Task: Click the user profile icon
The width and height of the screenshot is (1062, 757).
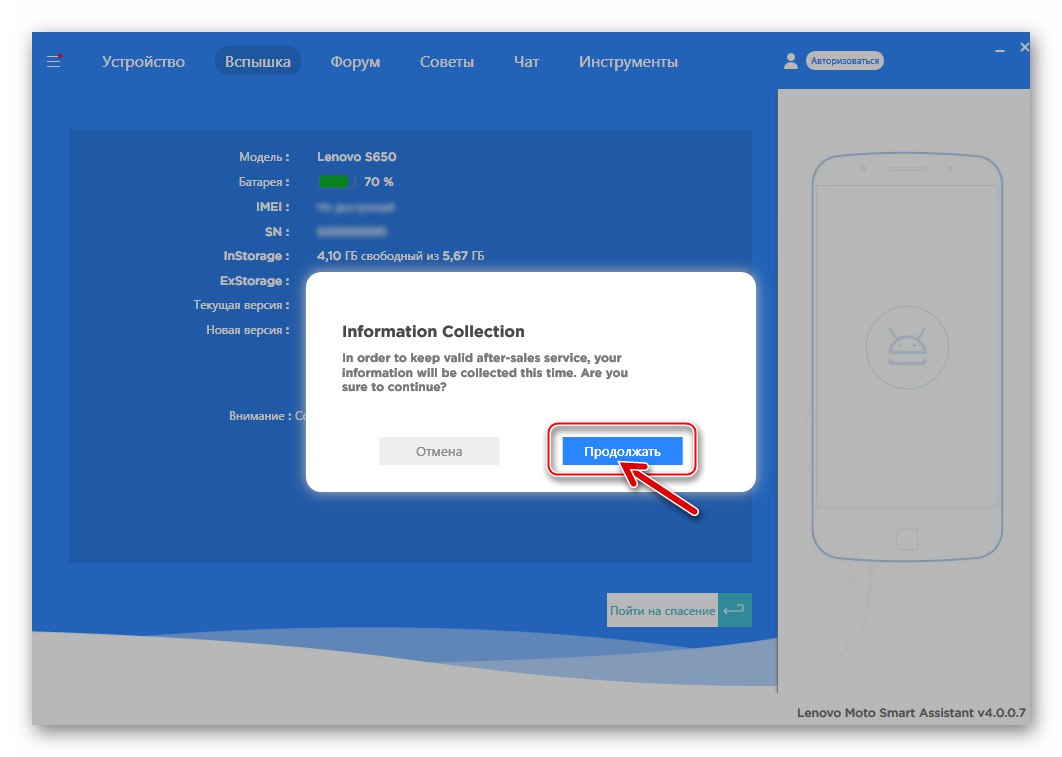Action: (x=791, y=60)
